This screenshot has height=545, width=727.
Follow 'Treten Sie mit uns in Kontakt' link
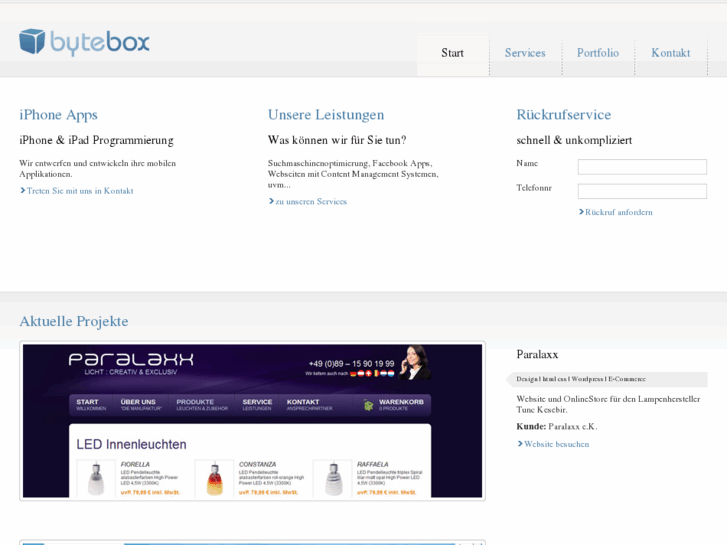click(x=80, y=191)
